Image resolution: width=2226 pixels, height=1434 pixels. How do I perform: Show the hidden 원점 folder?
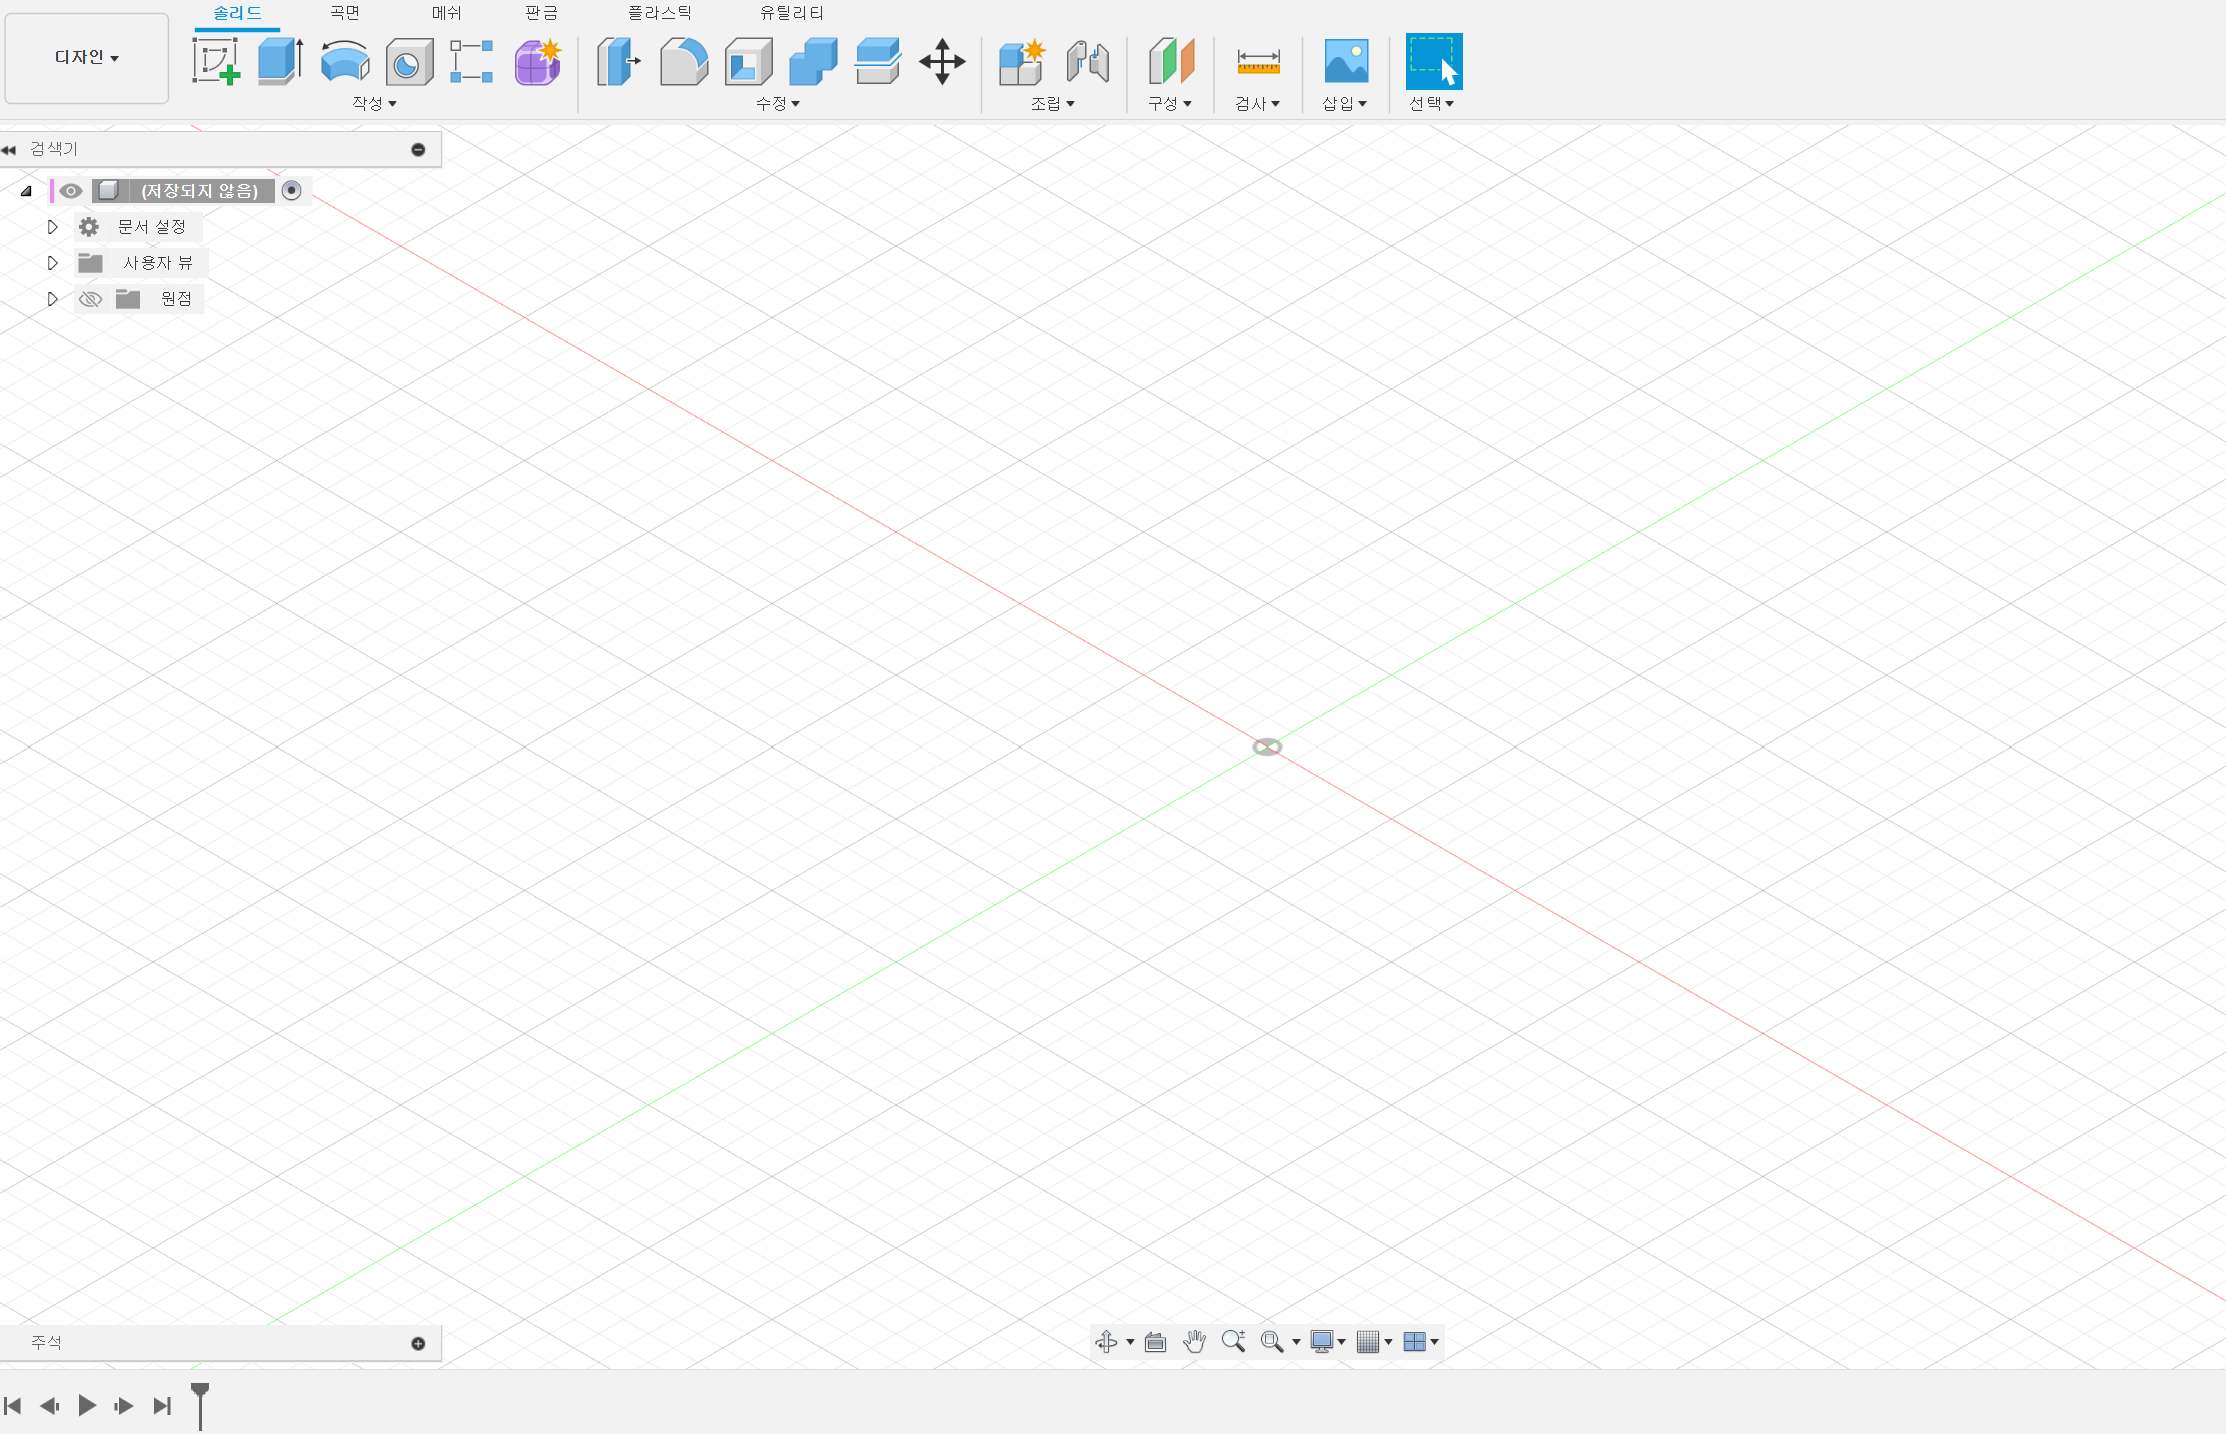pos(90,299)
